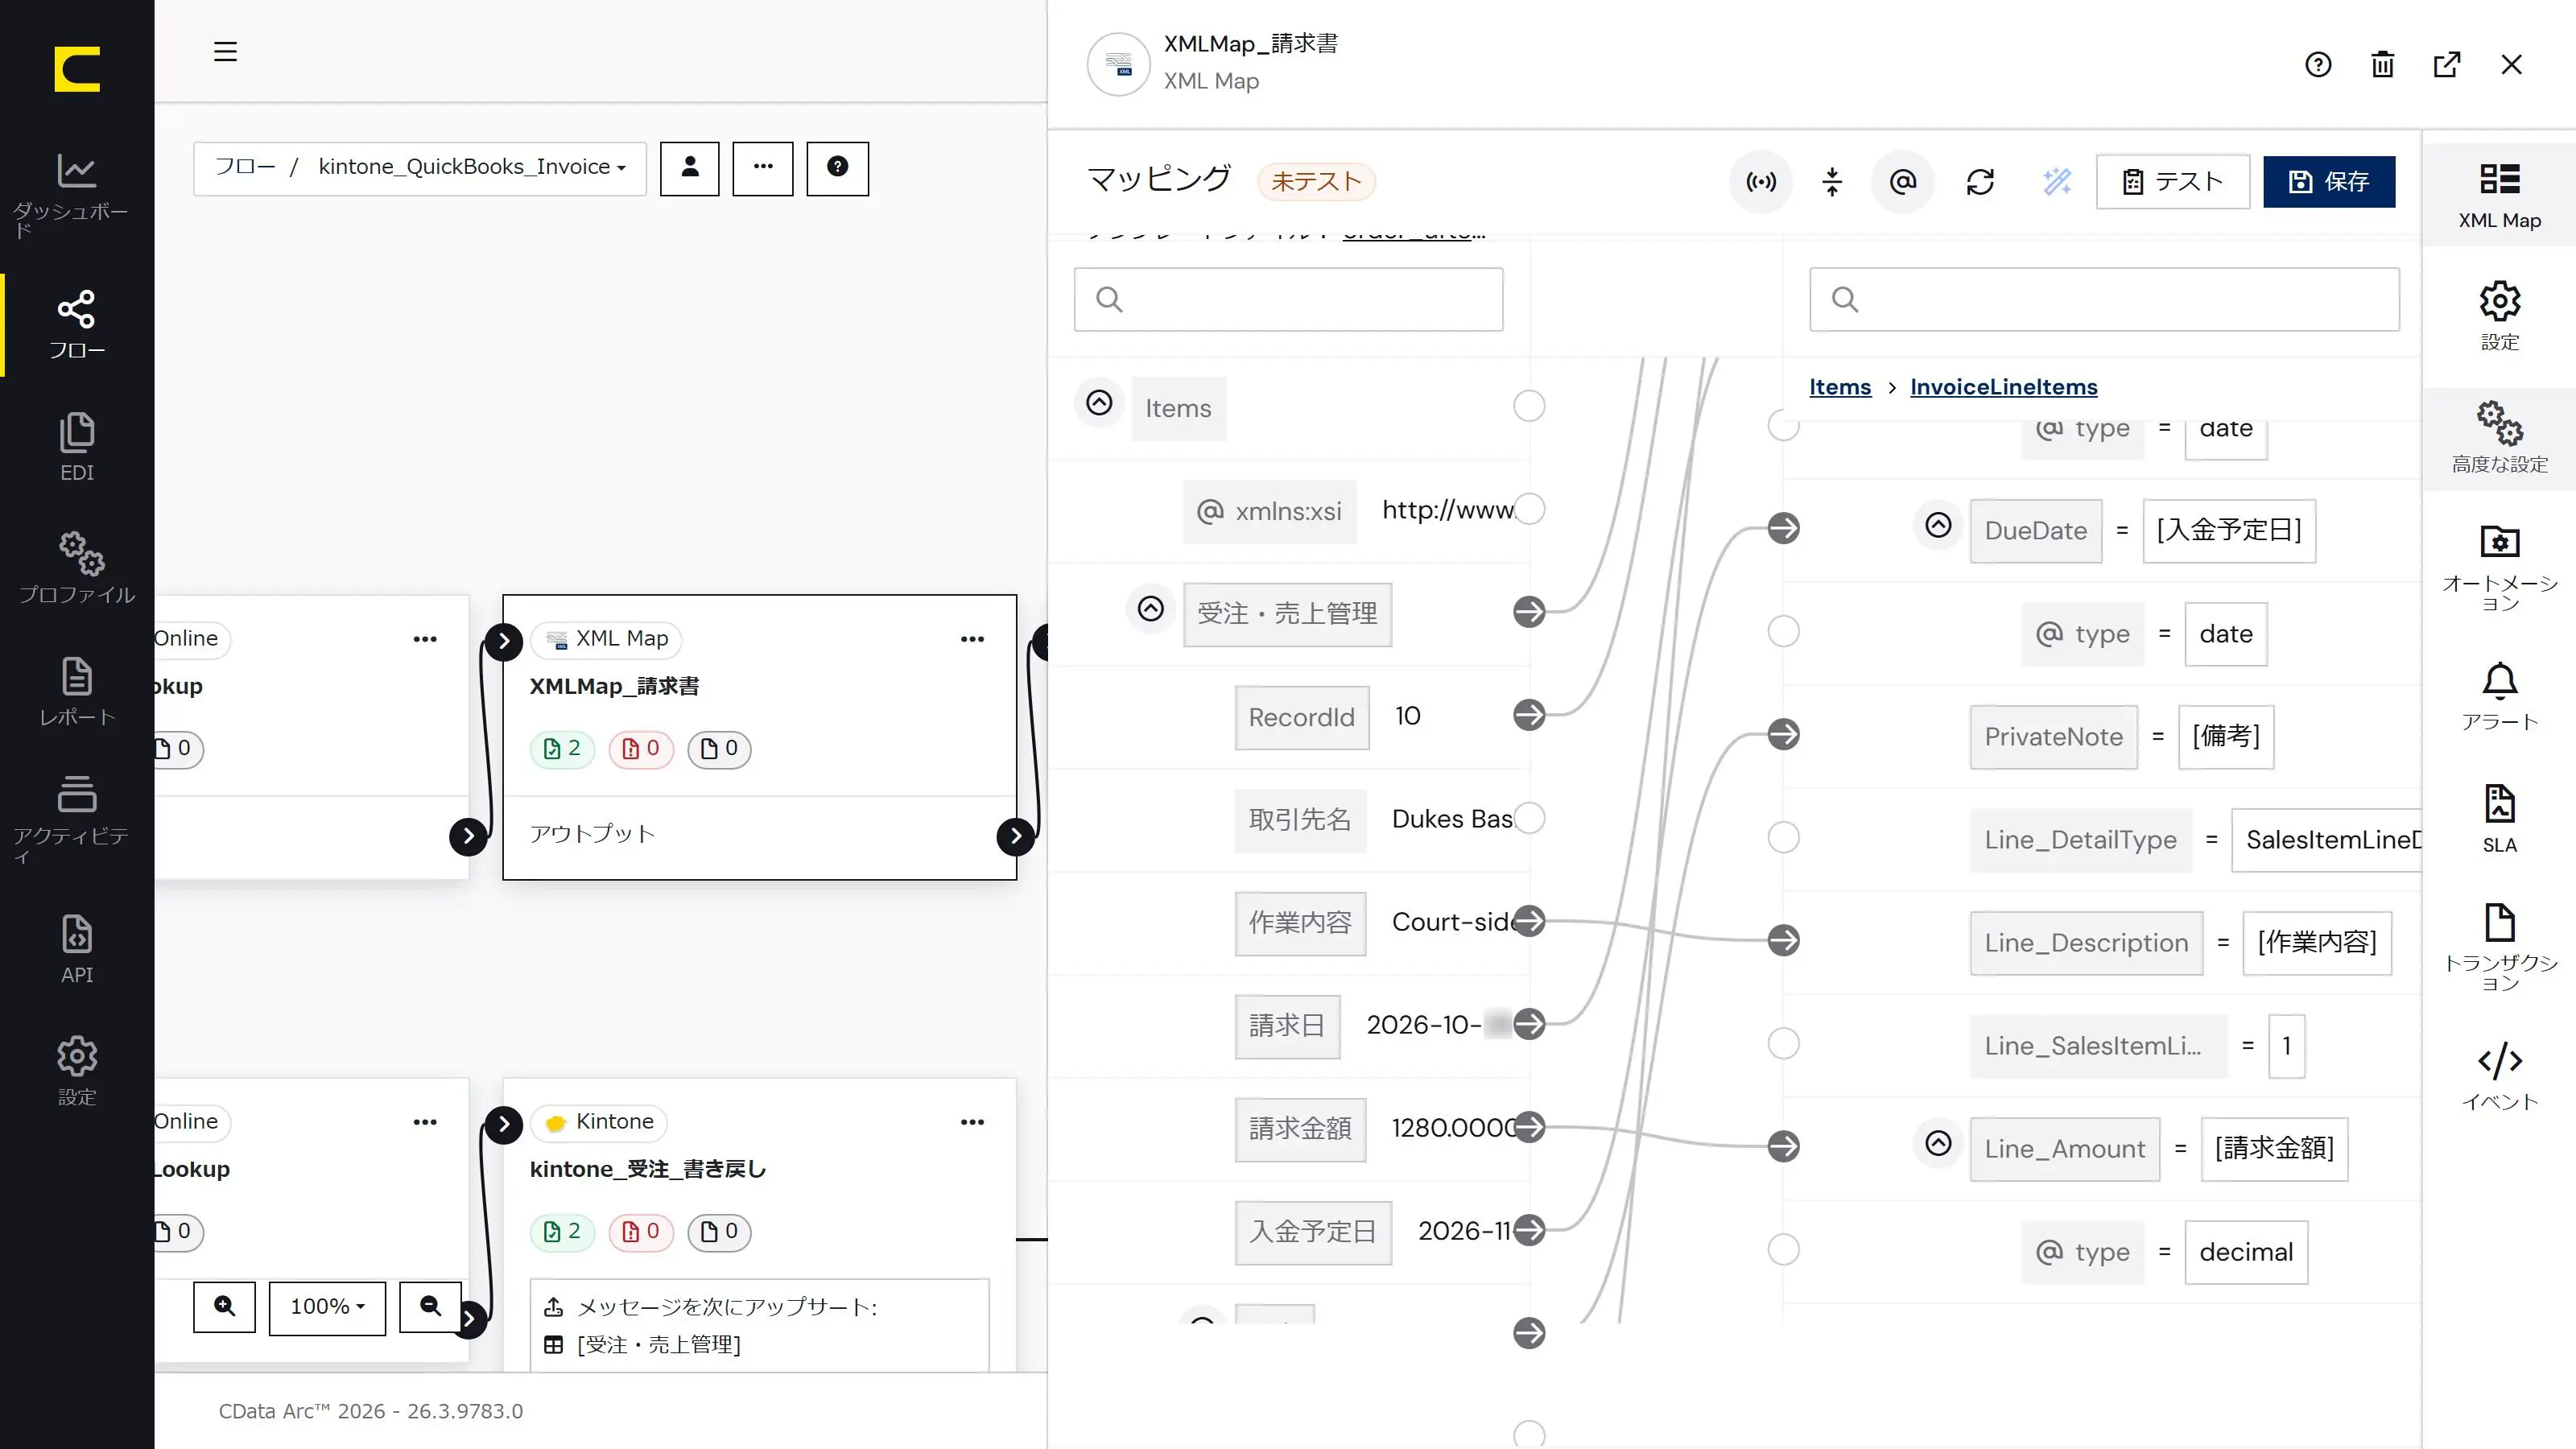Click the mapping circle next to 取引先名
The height and width of the screenshot is (1449, 2576).
(x=1529, y=819)
